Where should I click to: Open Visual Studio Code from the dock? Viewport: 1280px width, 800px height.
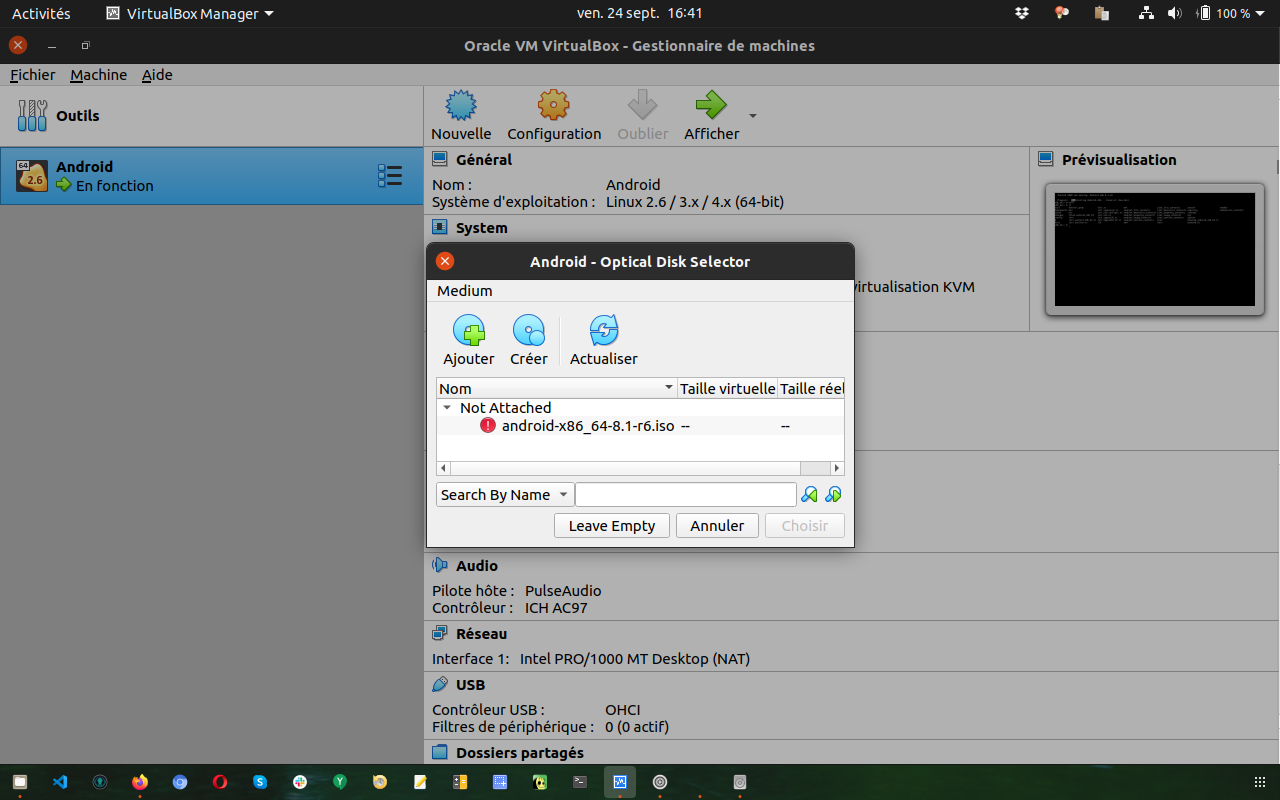(x=60, y=782)
